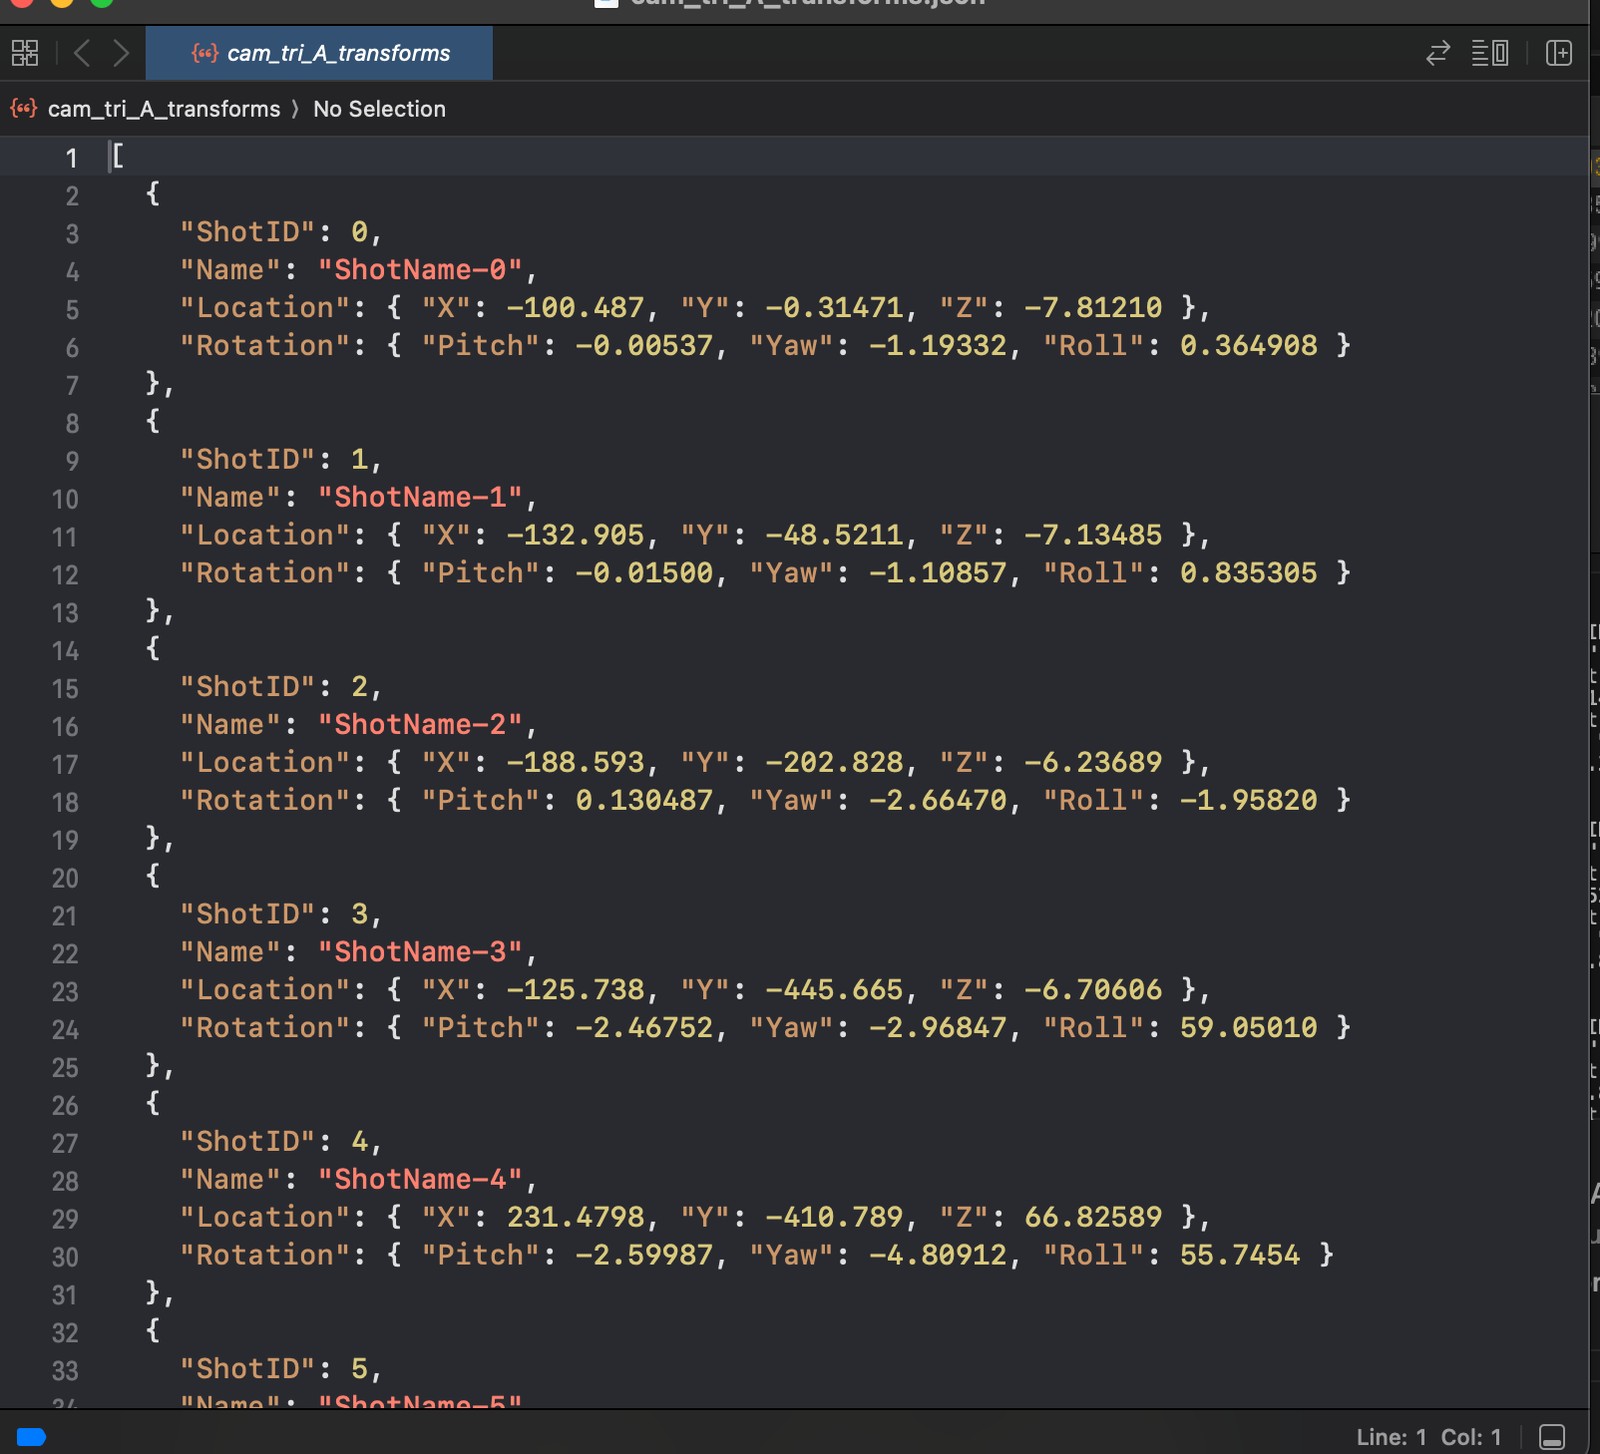Viewport: 1600px width, 1454px height.
Task: Click line number 21 in gutter
Action: 65,916
